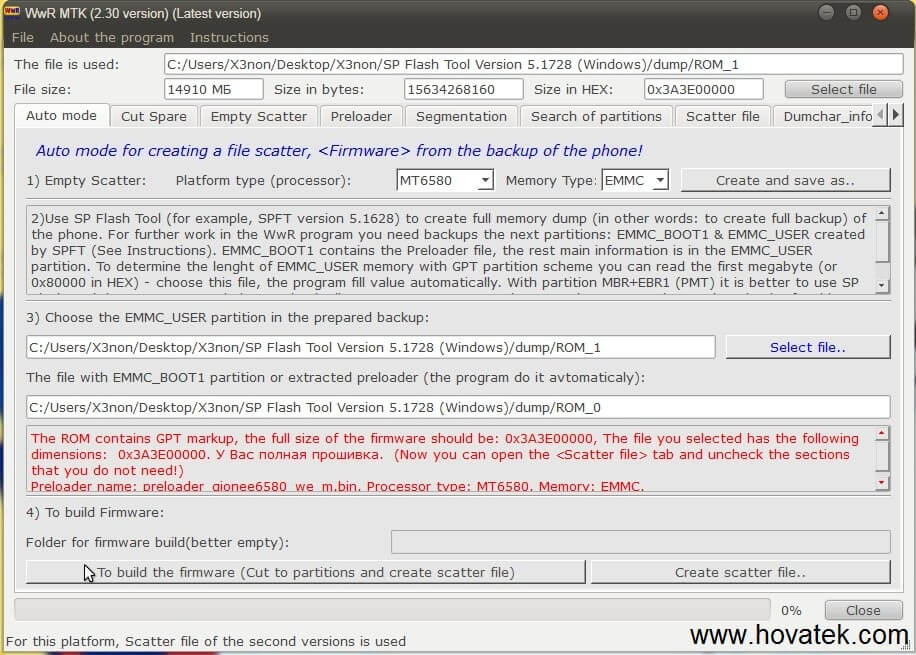Click the Size in bytes field

[463, 89]
